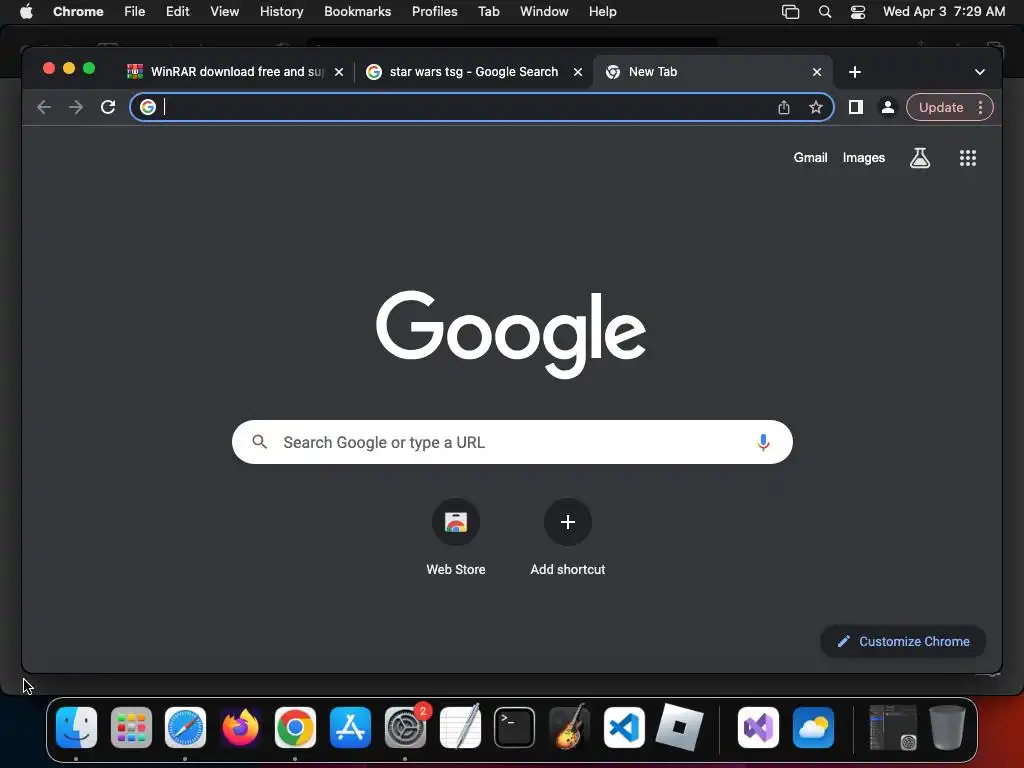
Task: Open a new tab with the plus button
Action: coord(855,72)
